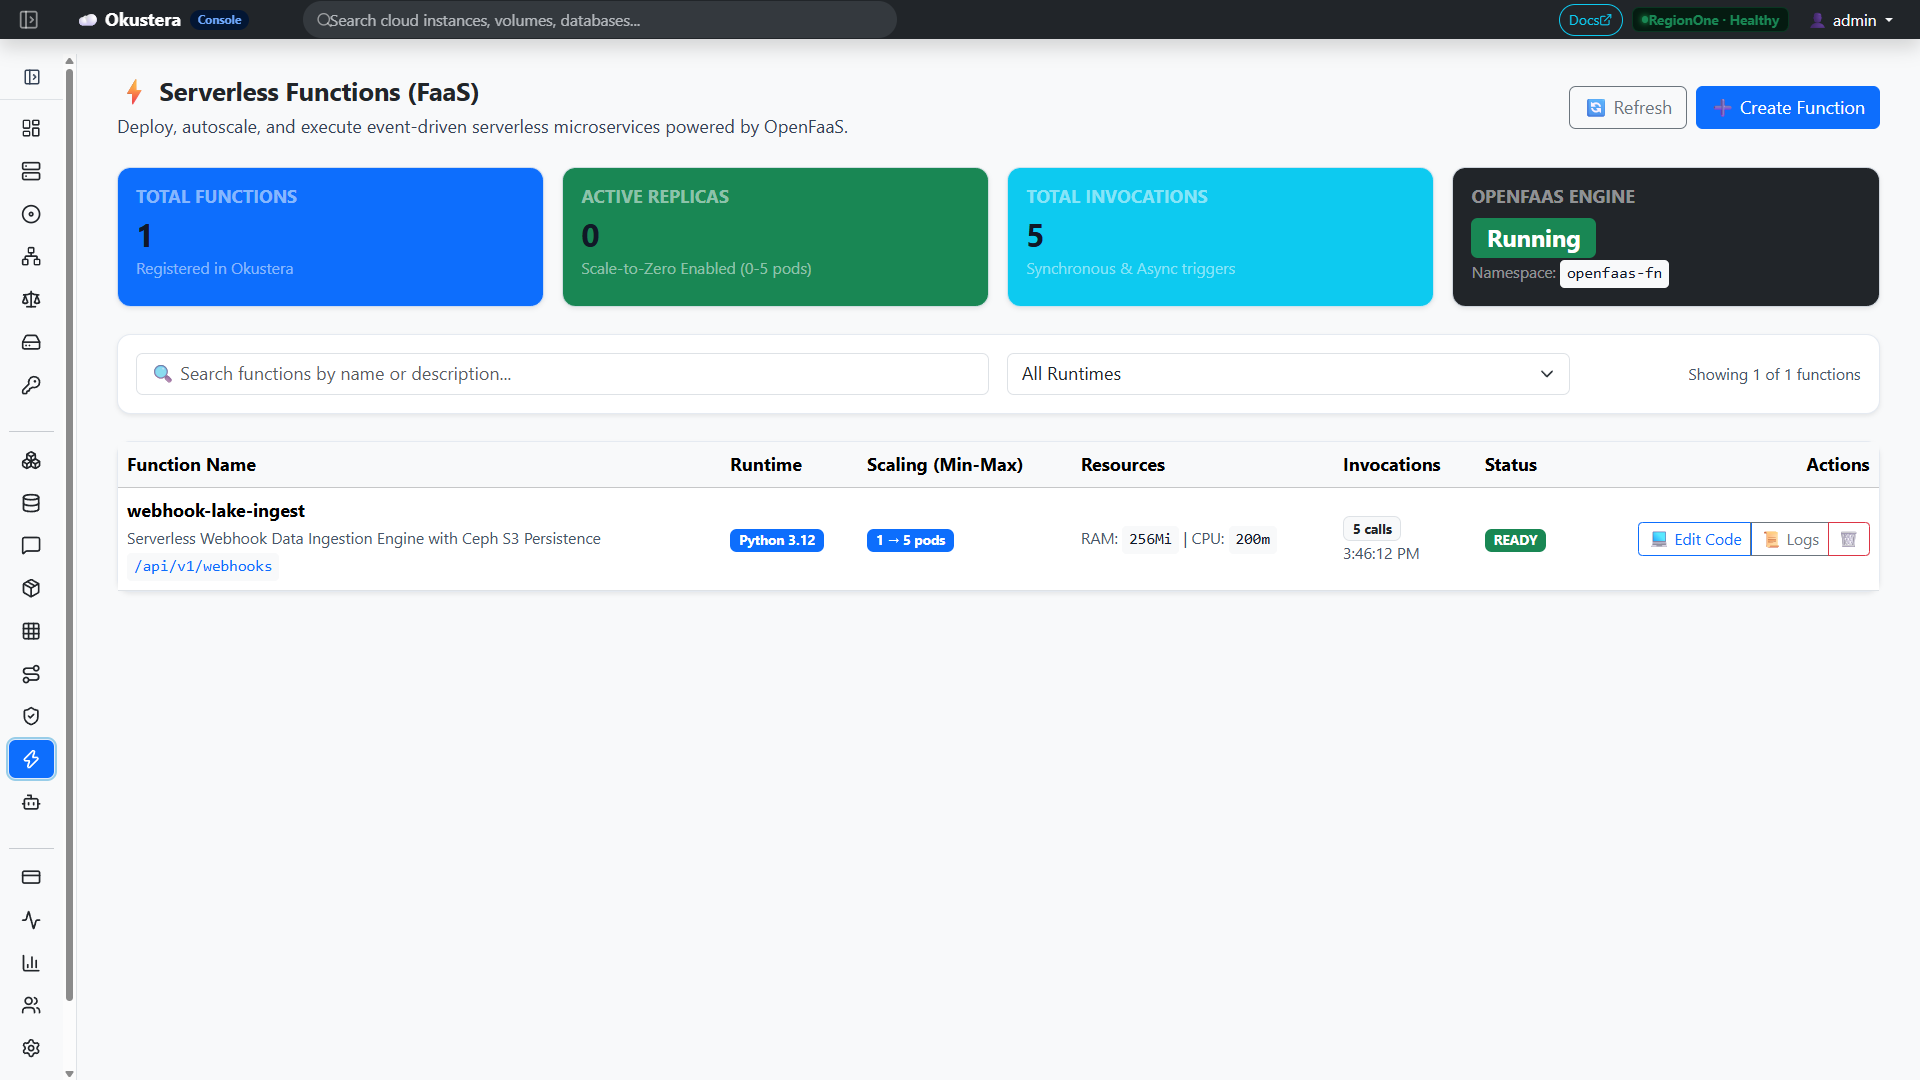Click the 200m CPU value
The width and height of the screenshot is (1920, 1080).
[1252, 539]
